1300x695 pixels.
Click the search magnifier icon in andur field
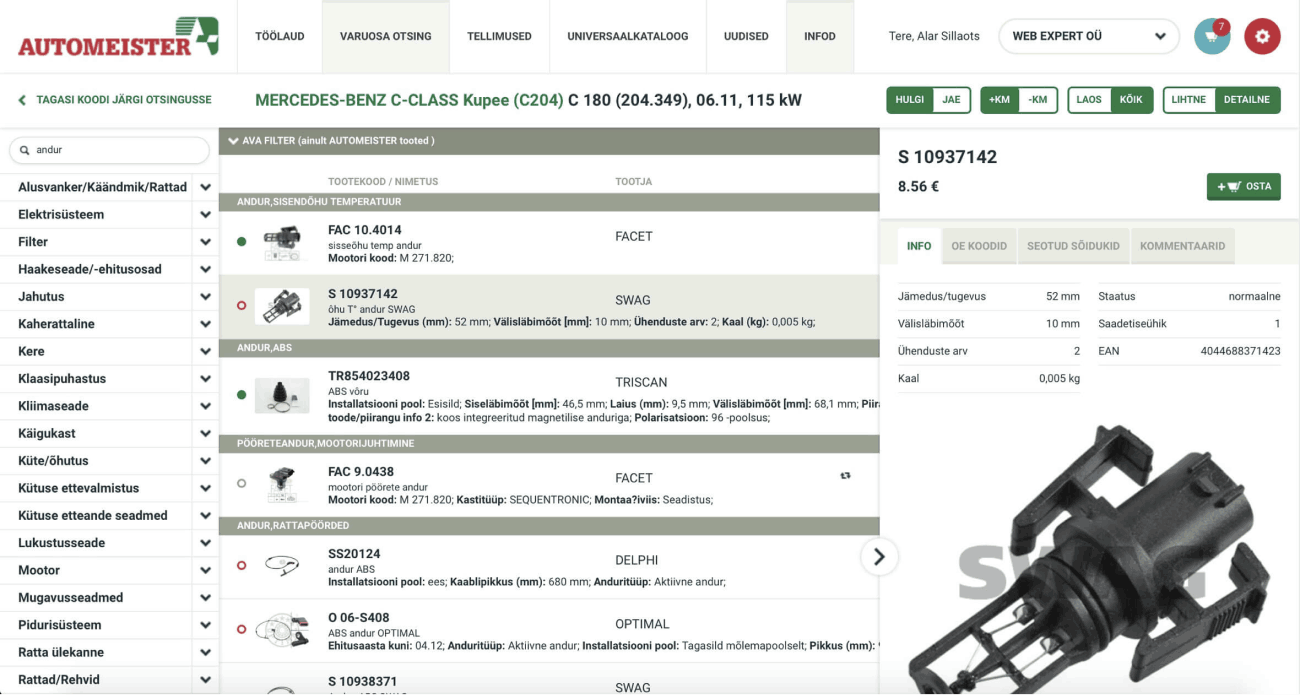coord(24,150)
